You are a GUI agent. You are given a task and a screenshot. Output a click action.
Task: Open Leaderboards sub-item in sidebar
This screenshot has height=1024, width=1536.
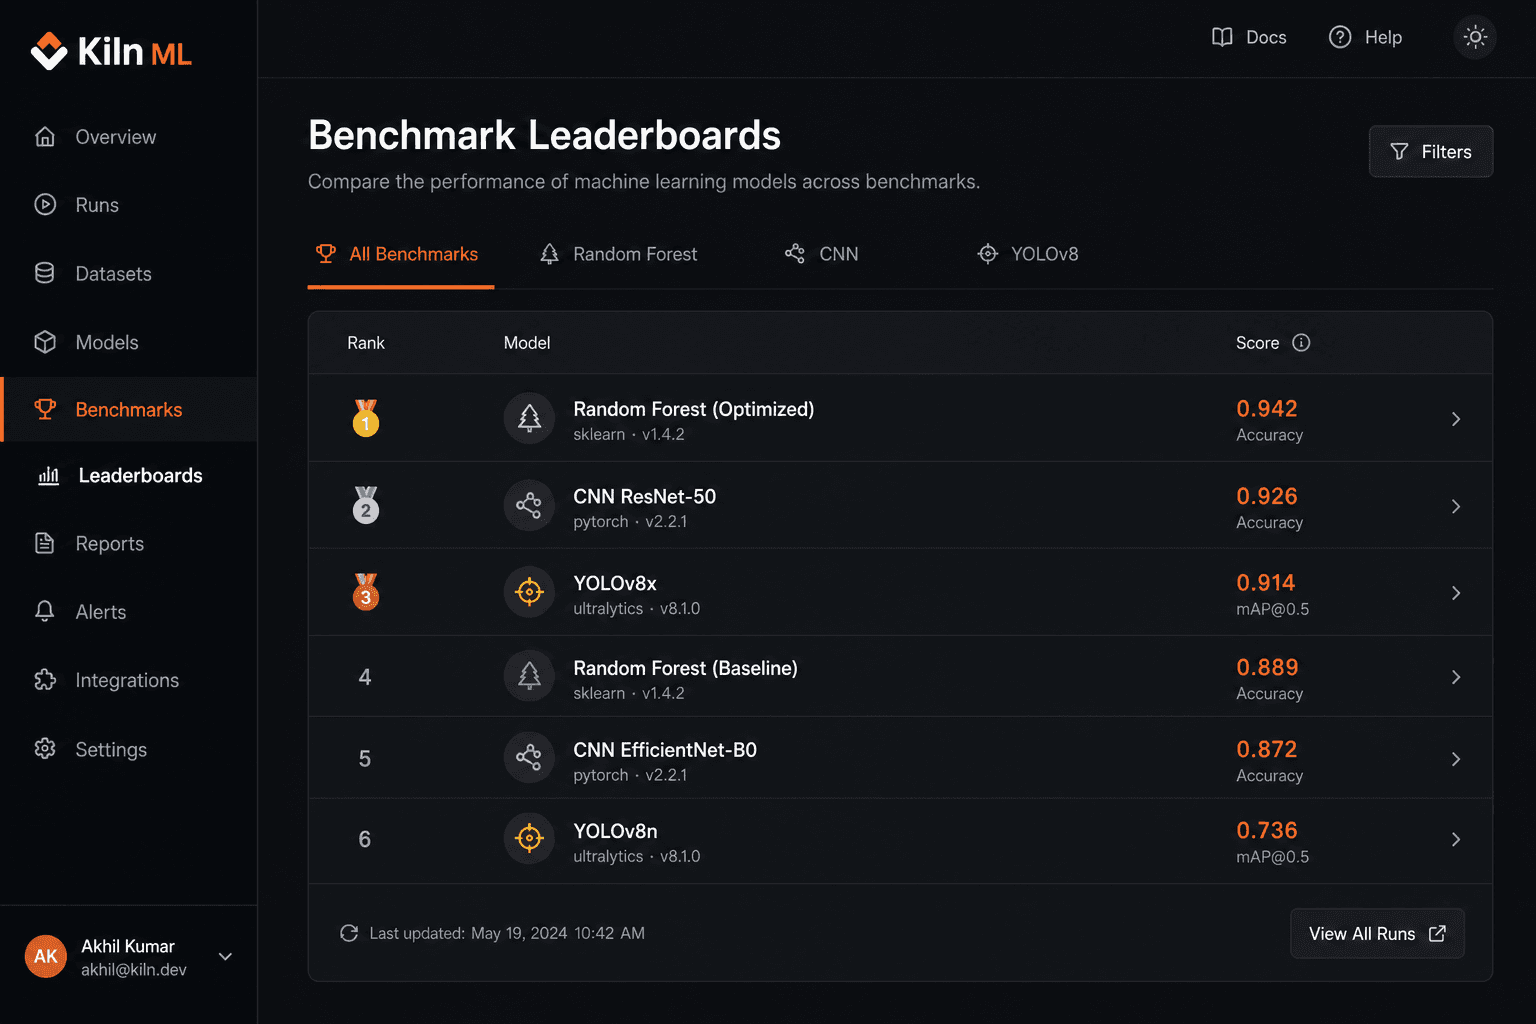point(128,476)
